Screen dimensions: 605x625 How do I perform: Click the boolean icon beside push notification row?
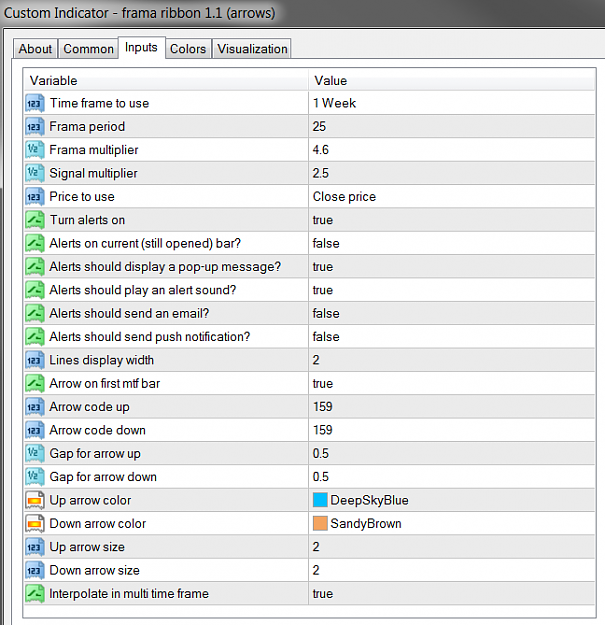tap(34, 337)
